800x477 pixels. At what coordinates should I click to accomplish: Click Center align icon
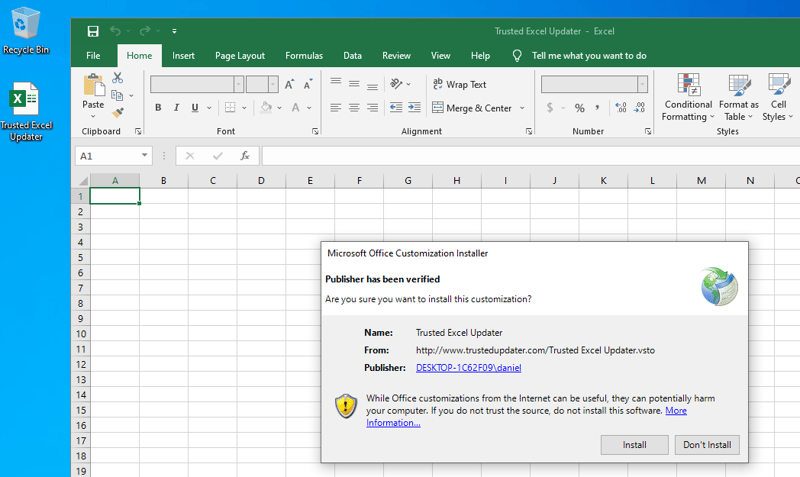coord(354,108)
